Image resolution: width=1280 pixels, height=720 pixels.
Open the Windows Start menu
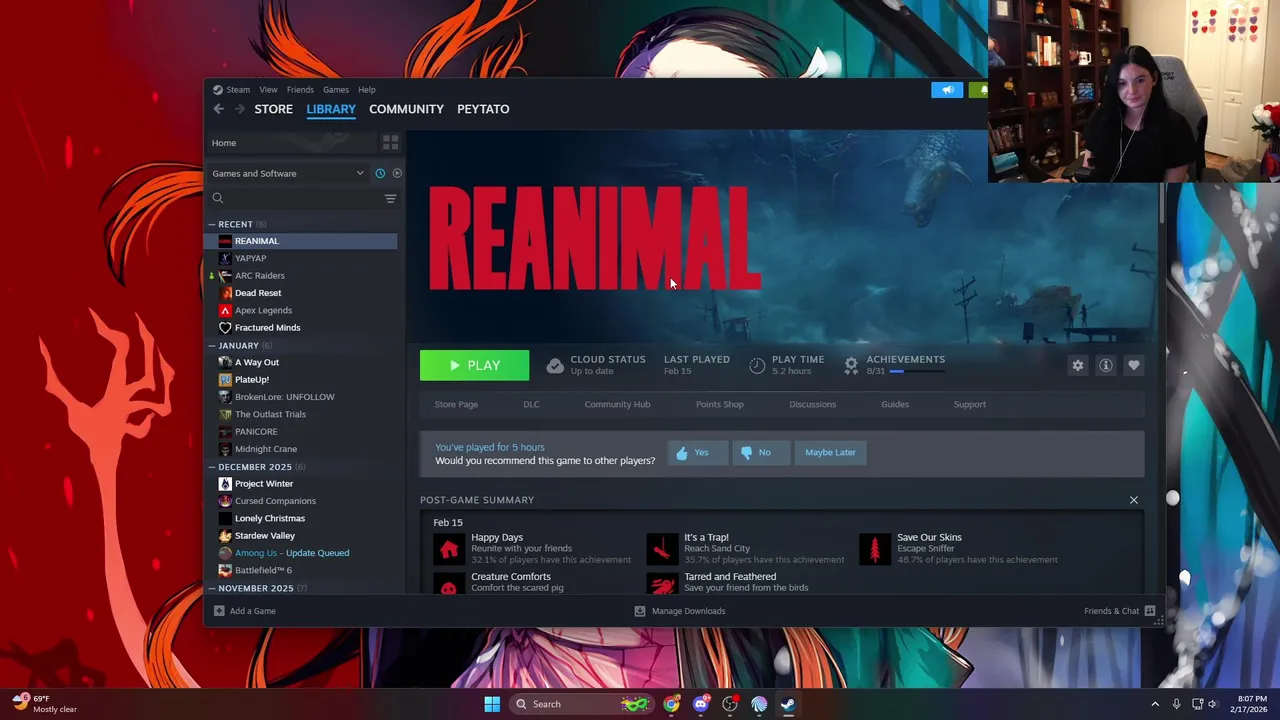click(x=492, y=704)
